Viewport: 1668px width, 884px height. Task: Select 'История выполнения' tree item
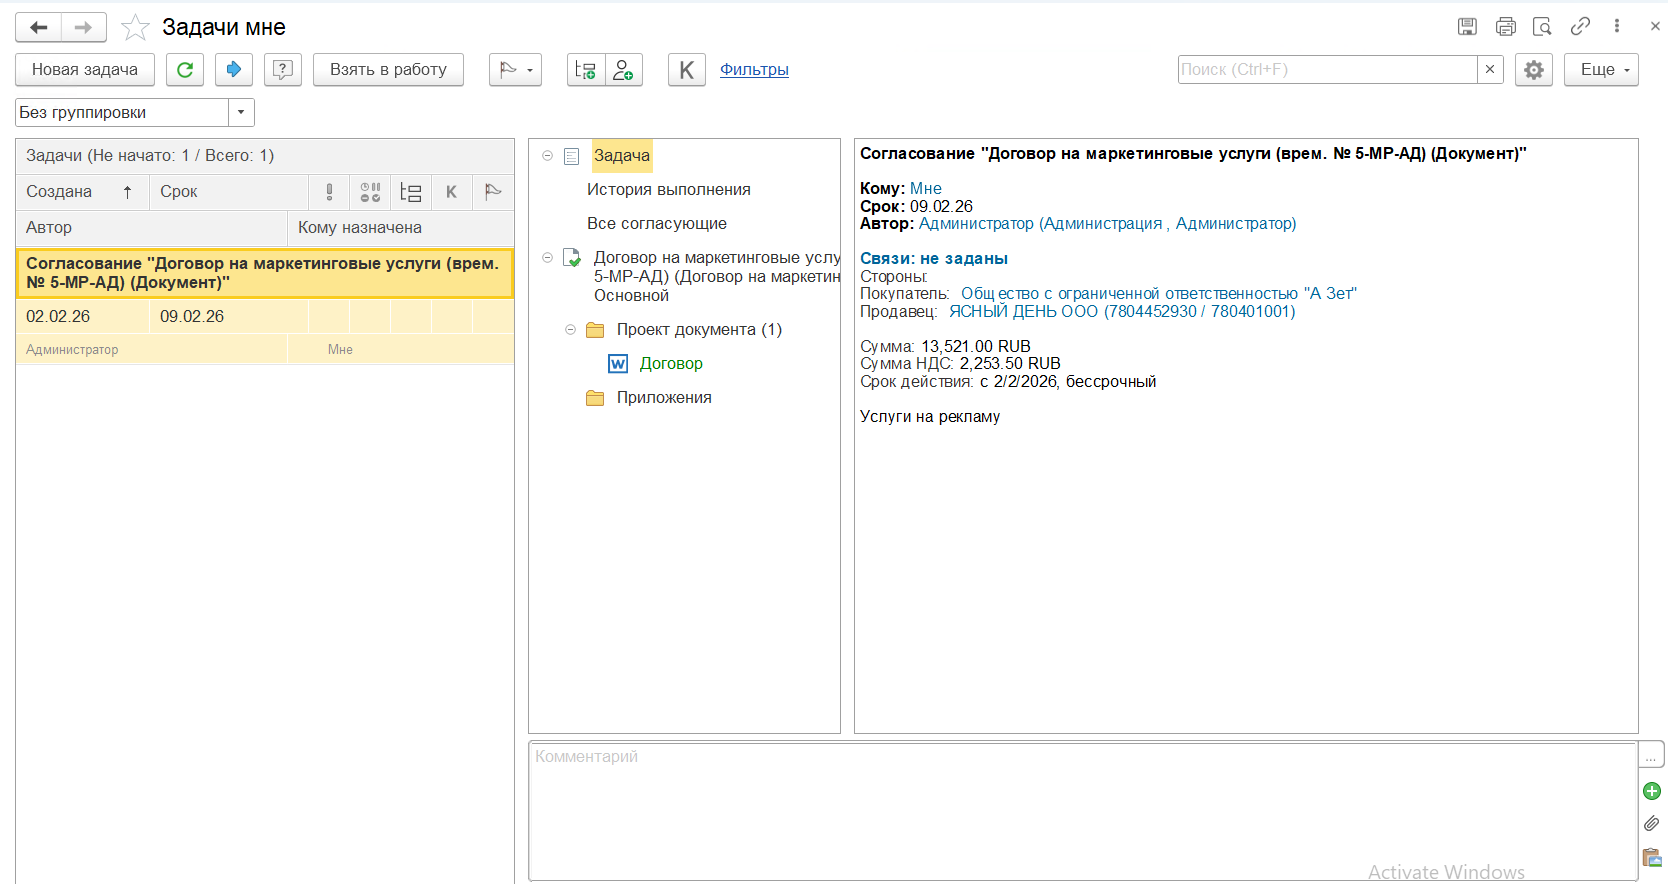668,190
